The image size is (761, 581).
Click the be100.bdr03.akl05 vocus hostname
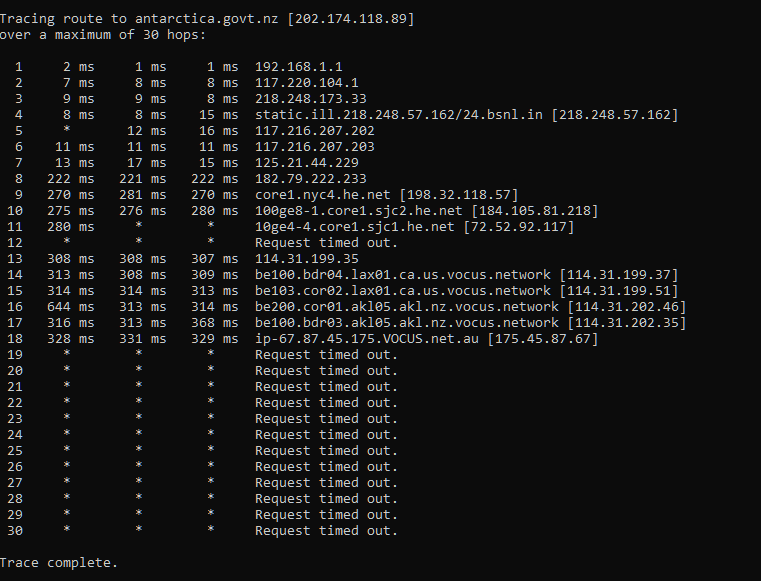[407, 323]
